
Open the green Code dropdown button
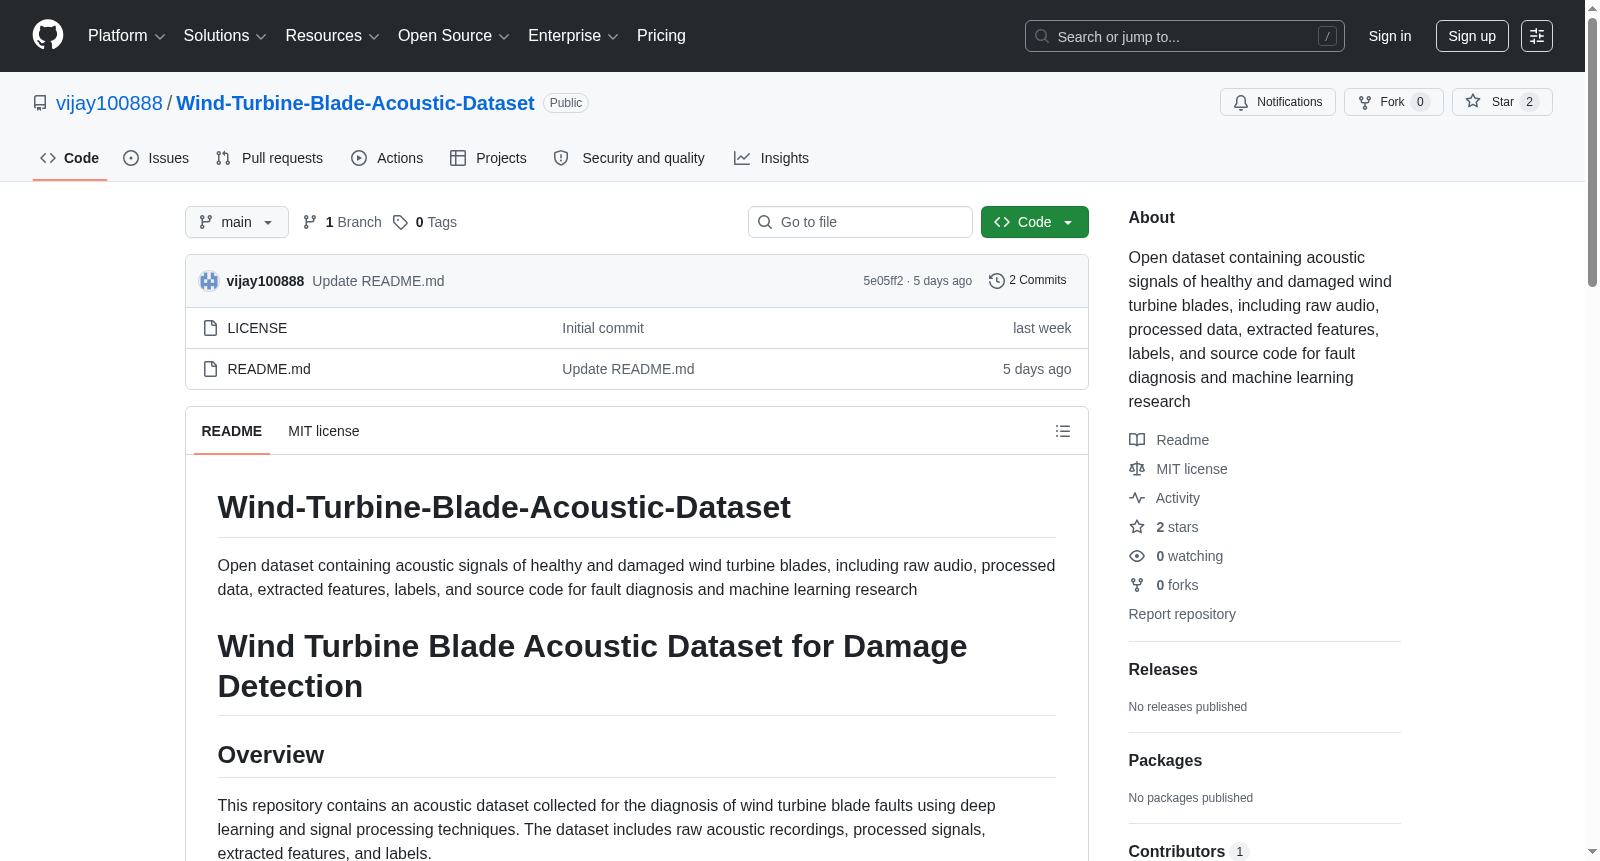[x=1035, y=222]
